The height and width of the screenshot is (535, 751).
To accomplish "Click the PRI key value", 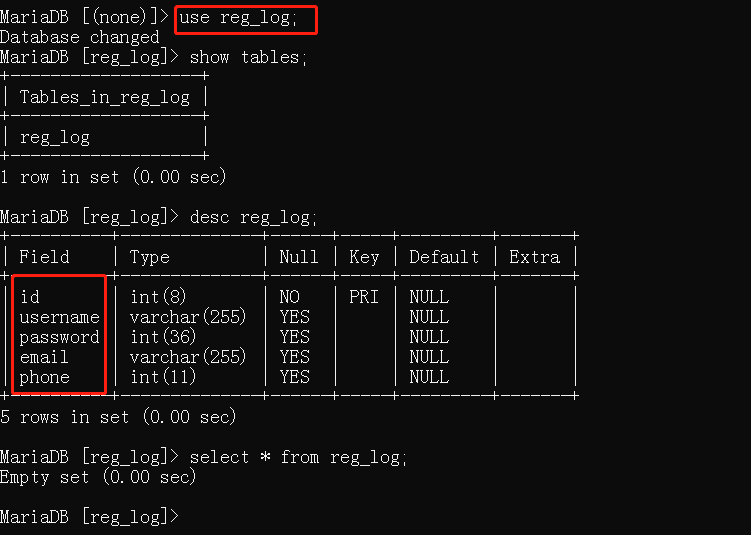I will 364,297.
